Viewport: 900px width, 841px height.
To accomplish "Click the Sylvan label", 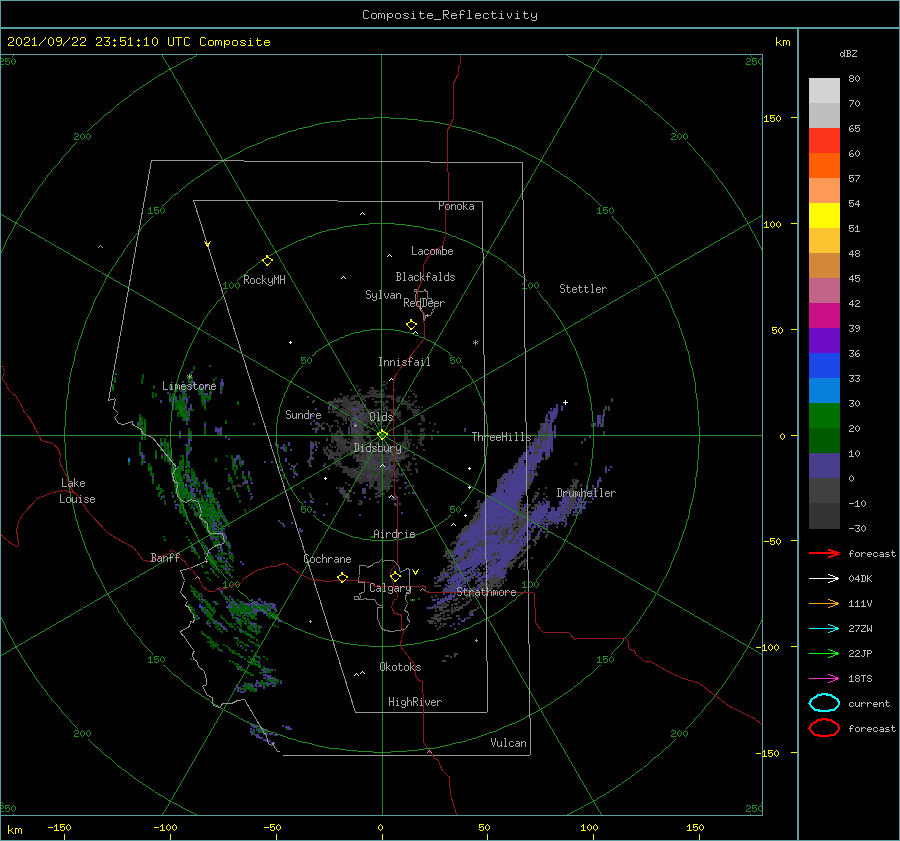I will click(383, 295).
